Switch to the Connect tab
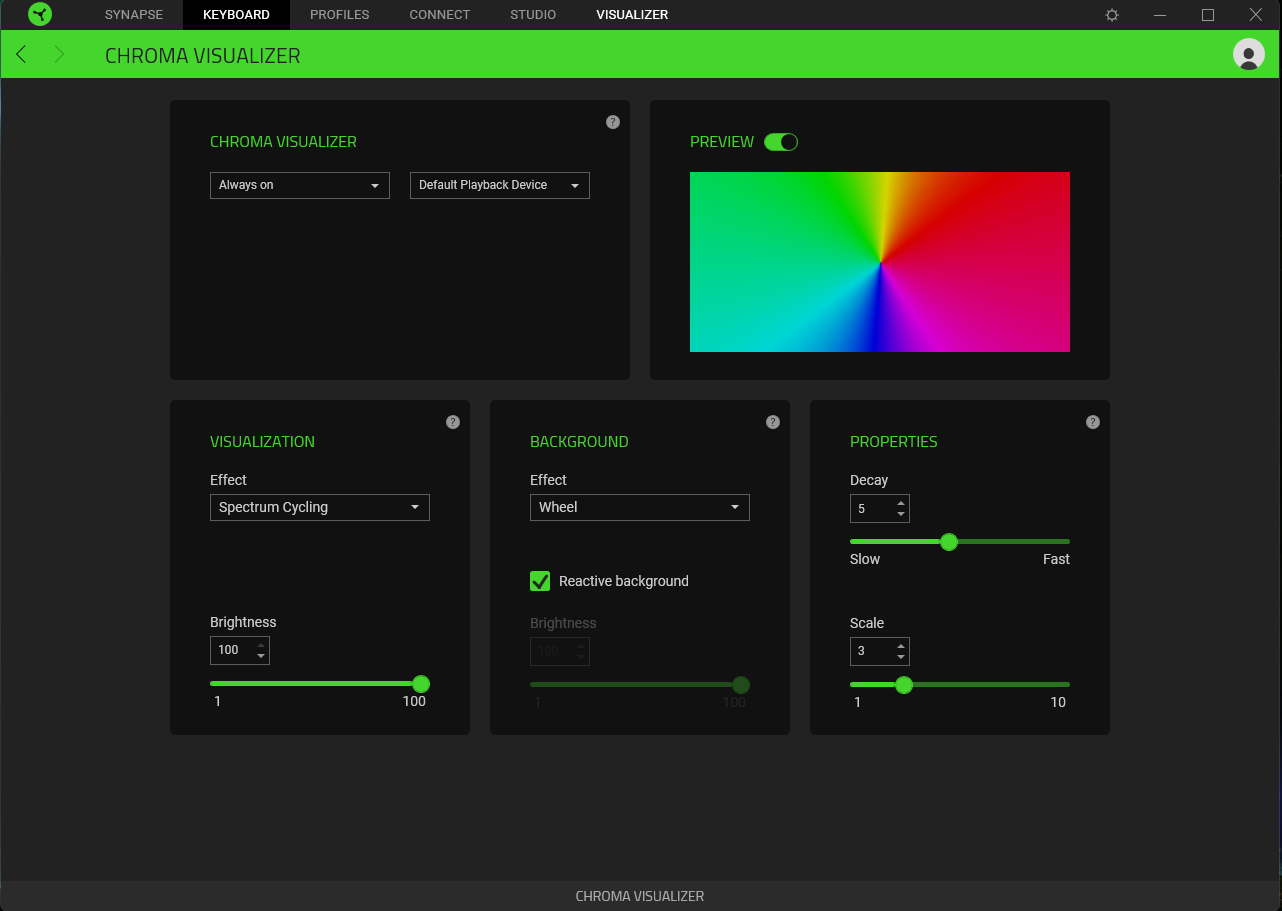Viewport: 1282px width, 911px height. pyautogui.click(x=440, y=15)
